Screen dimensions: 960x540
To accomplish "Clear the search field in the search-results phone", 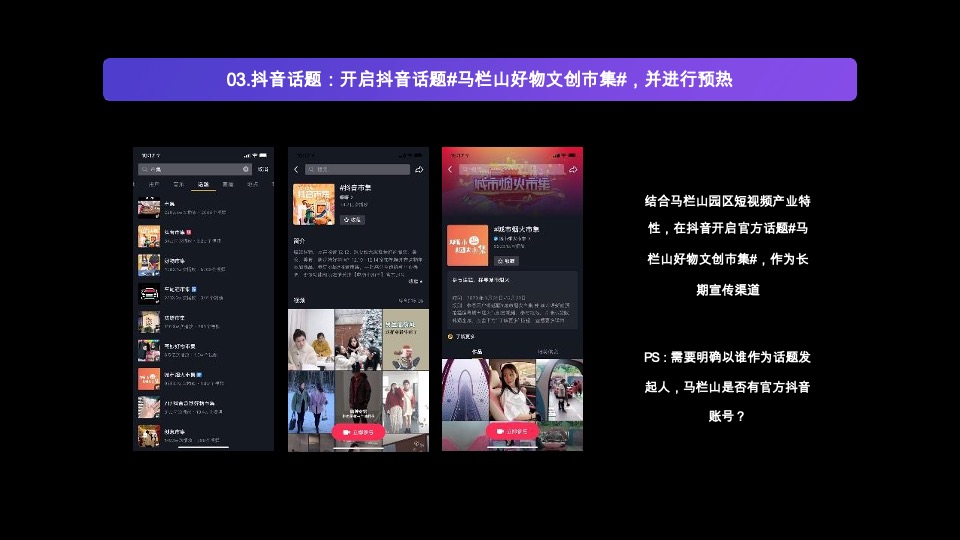I will (x=246, y=169).
